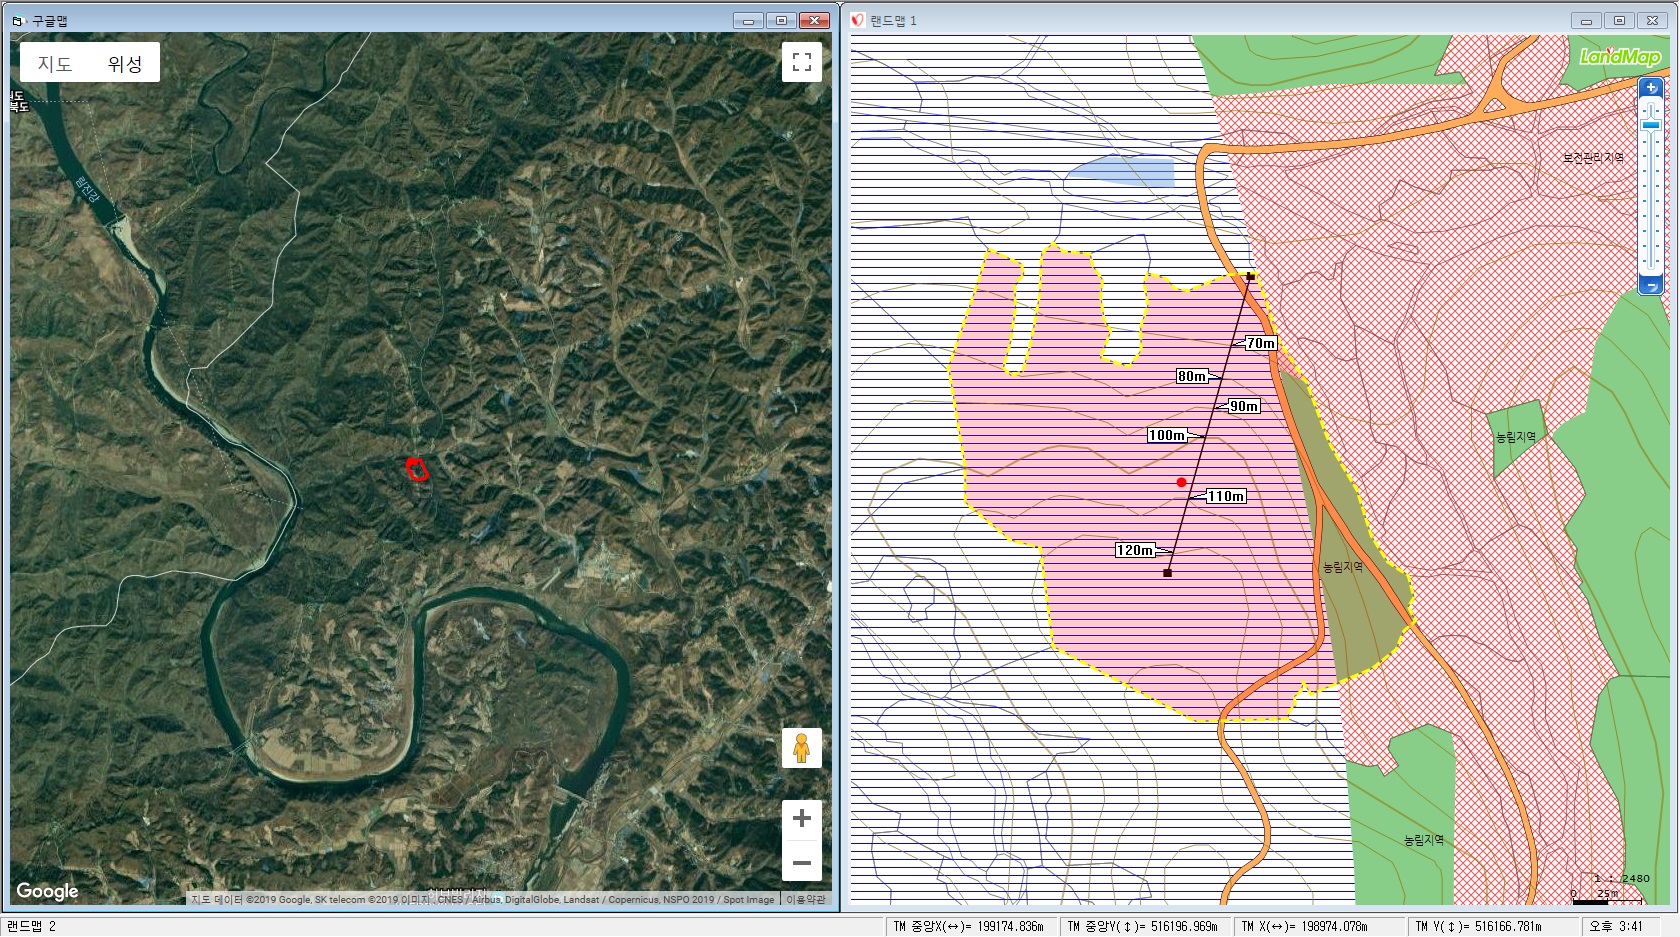
Task: Click the 랜드맵 1 window title icon
Action: tap(857, 20)
